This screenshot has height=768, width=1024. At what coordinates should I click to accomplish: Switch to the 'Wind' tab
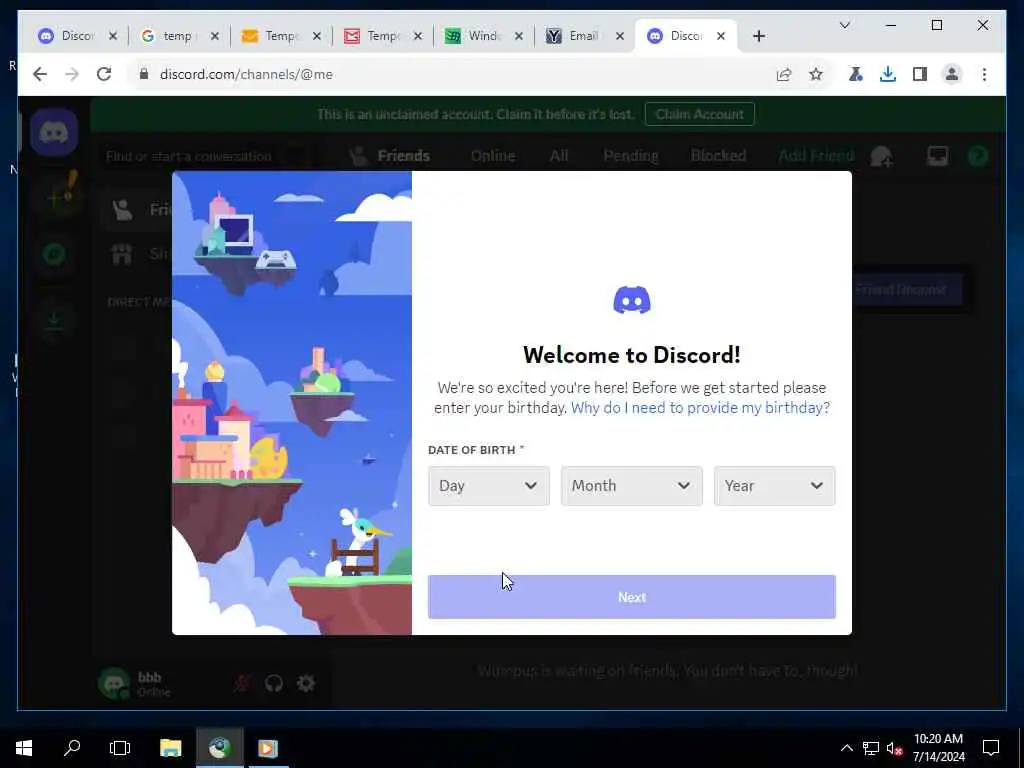tap(472, 36)
